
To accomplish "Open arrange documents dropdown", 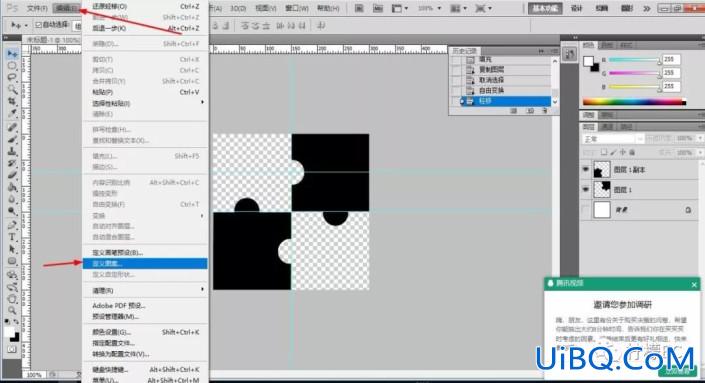I will (459, 8).
